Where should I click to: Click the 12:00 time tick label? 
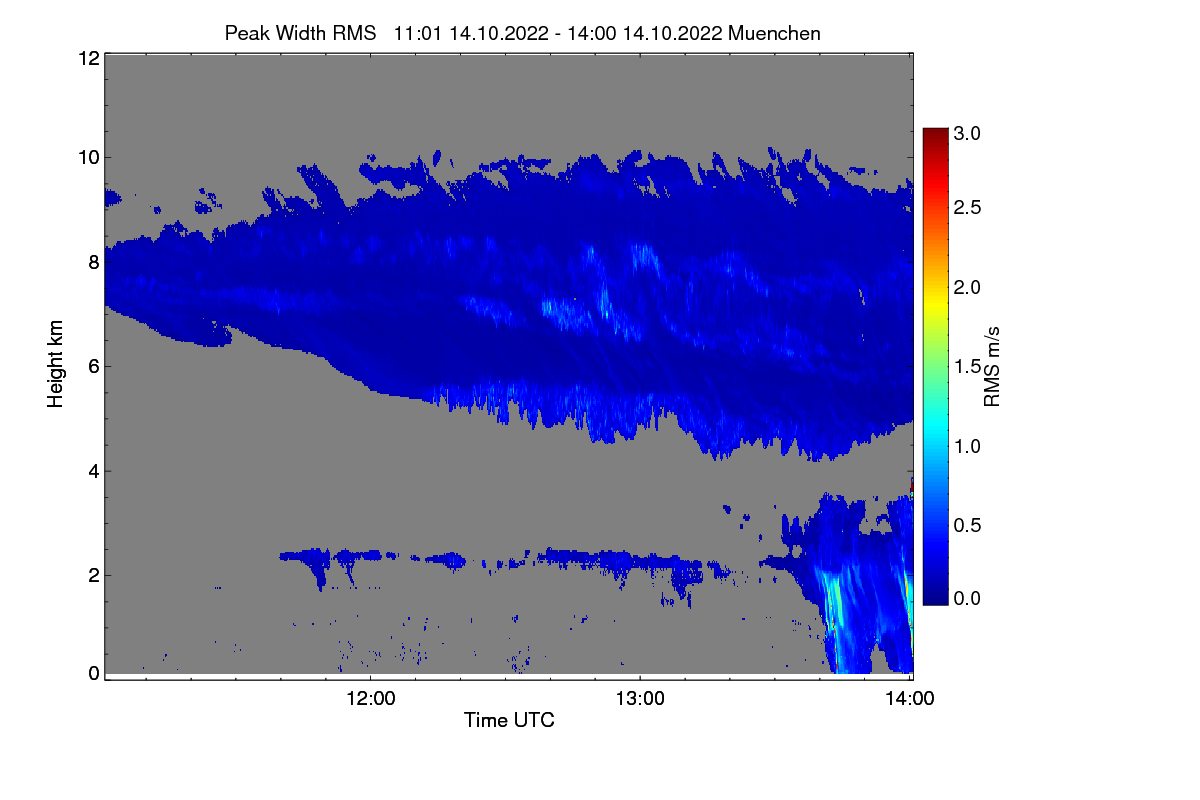[x=370, y=698]
